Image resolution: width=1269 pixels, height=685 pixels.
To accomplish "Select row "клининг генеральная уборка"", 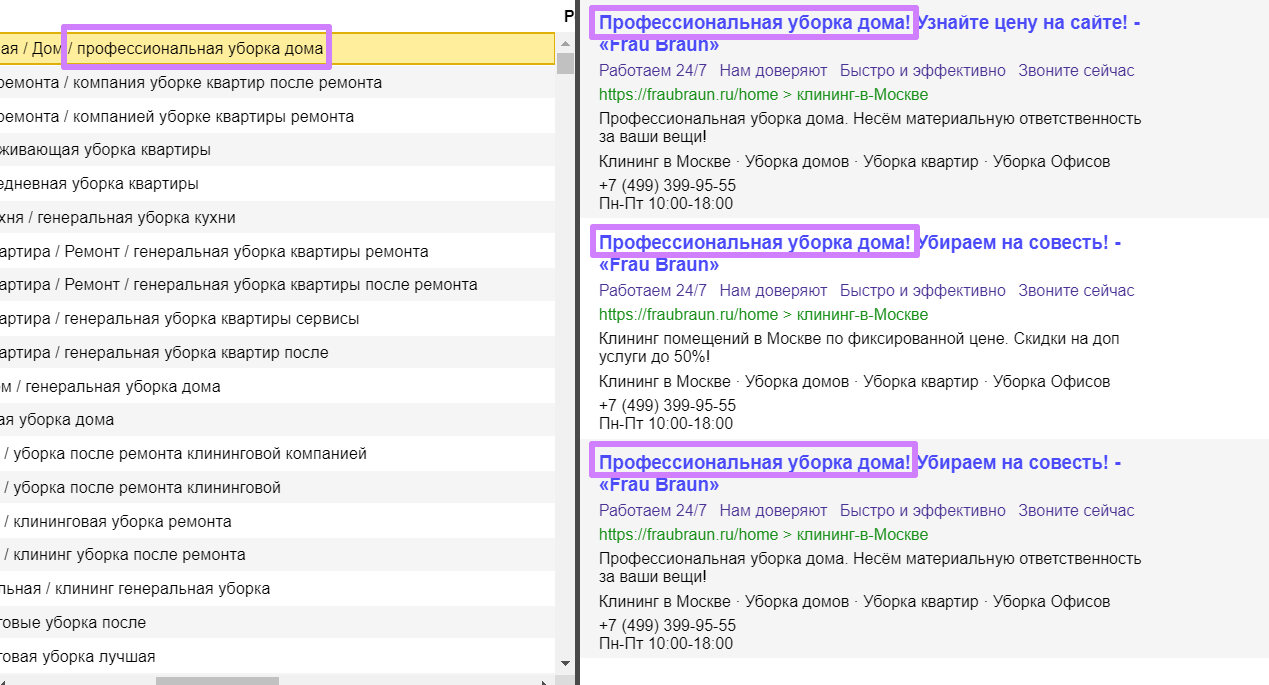I will (277, 588).
